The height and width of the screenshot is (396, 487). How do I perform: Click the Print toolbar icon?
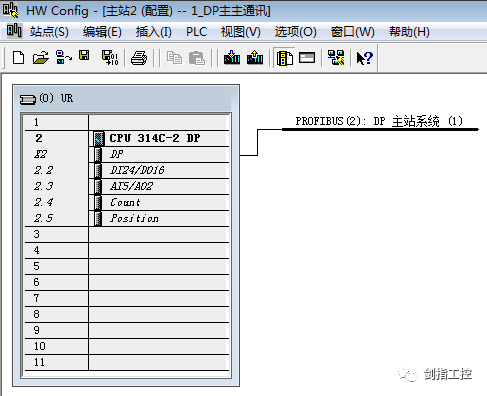coord(139,58)
